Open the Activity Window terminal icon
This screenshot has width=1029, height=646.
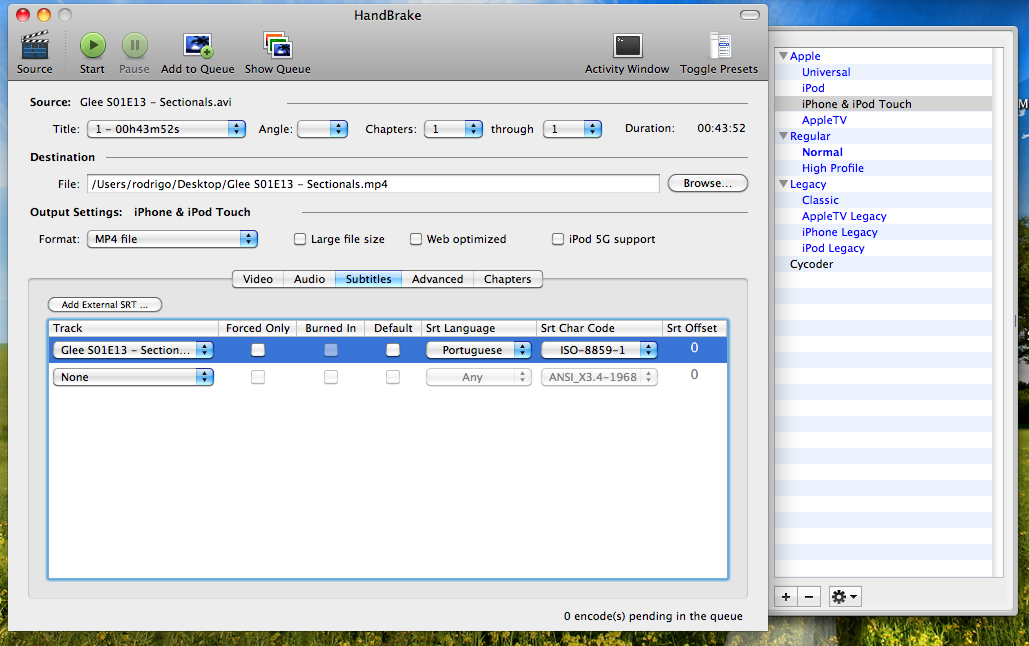click(x=627, y=46)
